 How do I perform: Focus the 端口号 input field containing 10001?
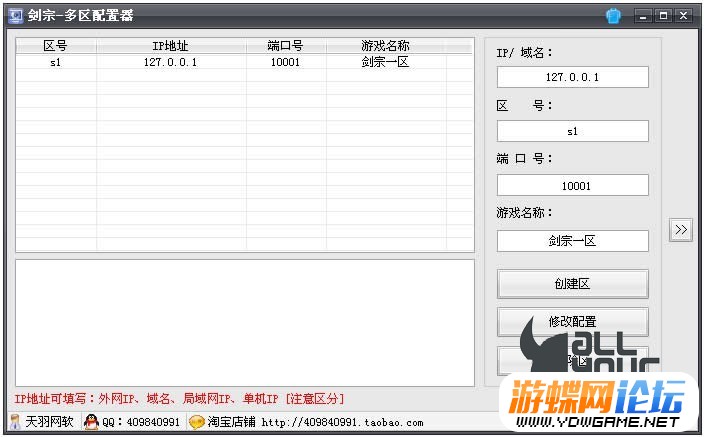click(x=572, y=185)
